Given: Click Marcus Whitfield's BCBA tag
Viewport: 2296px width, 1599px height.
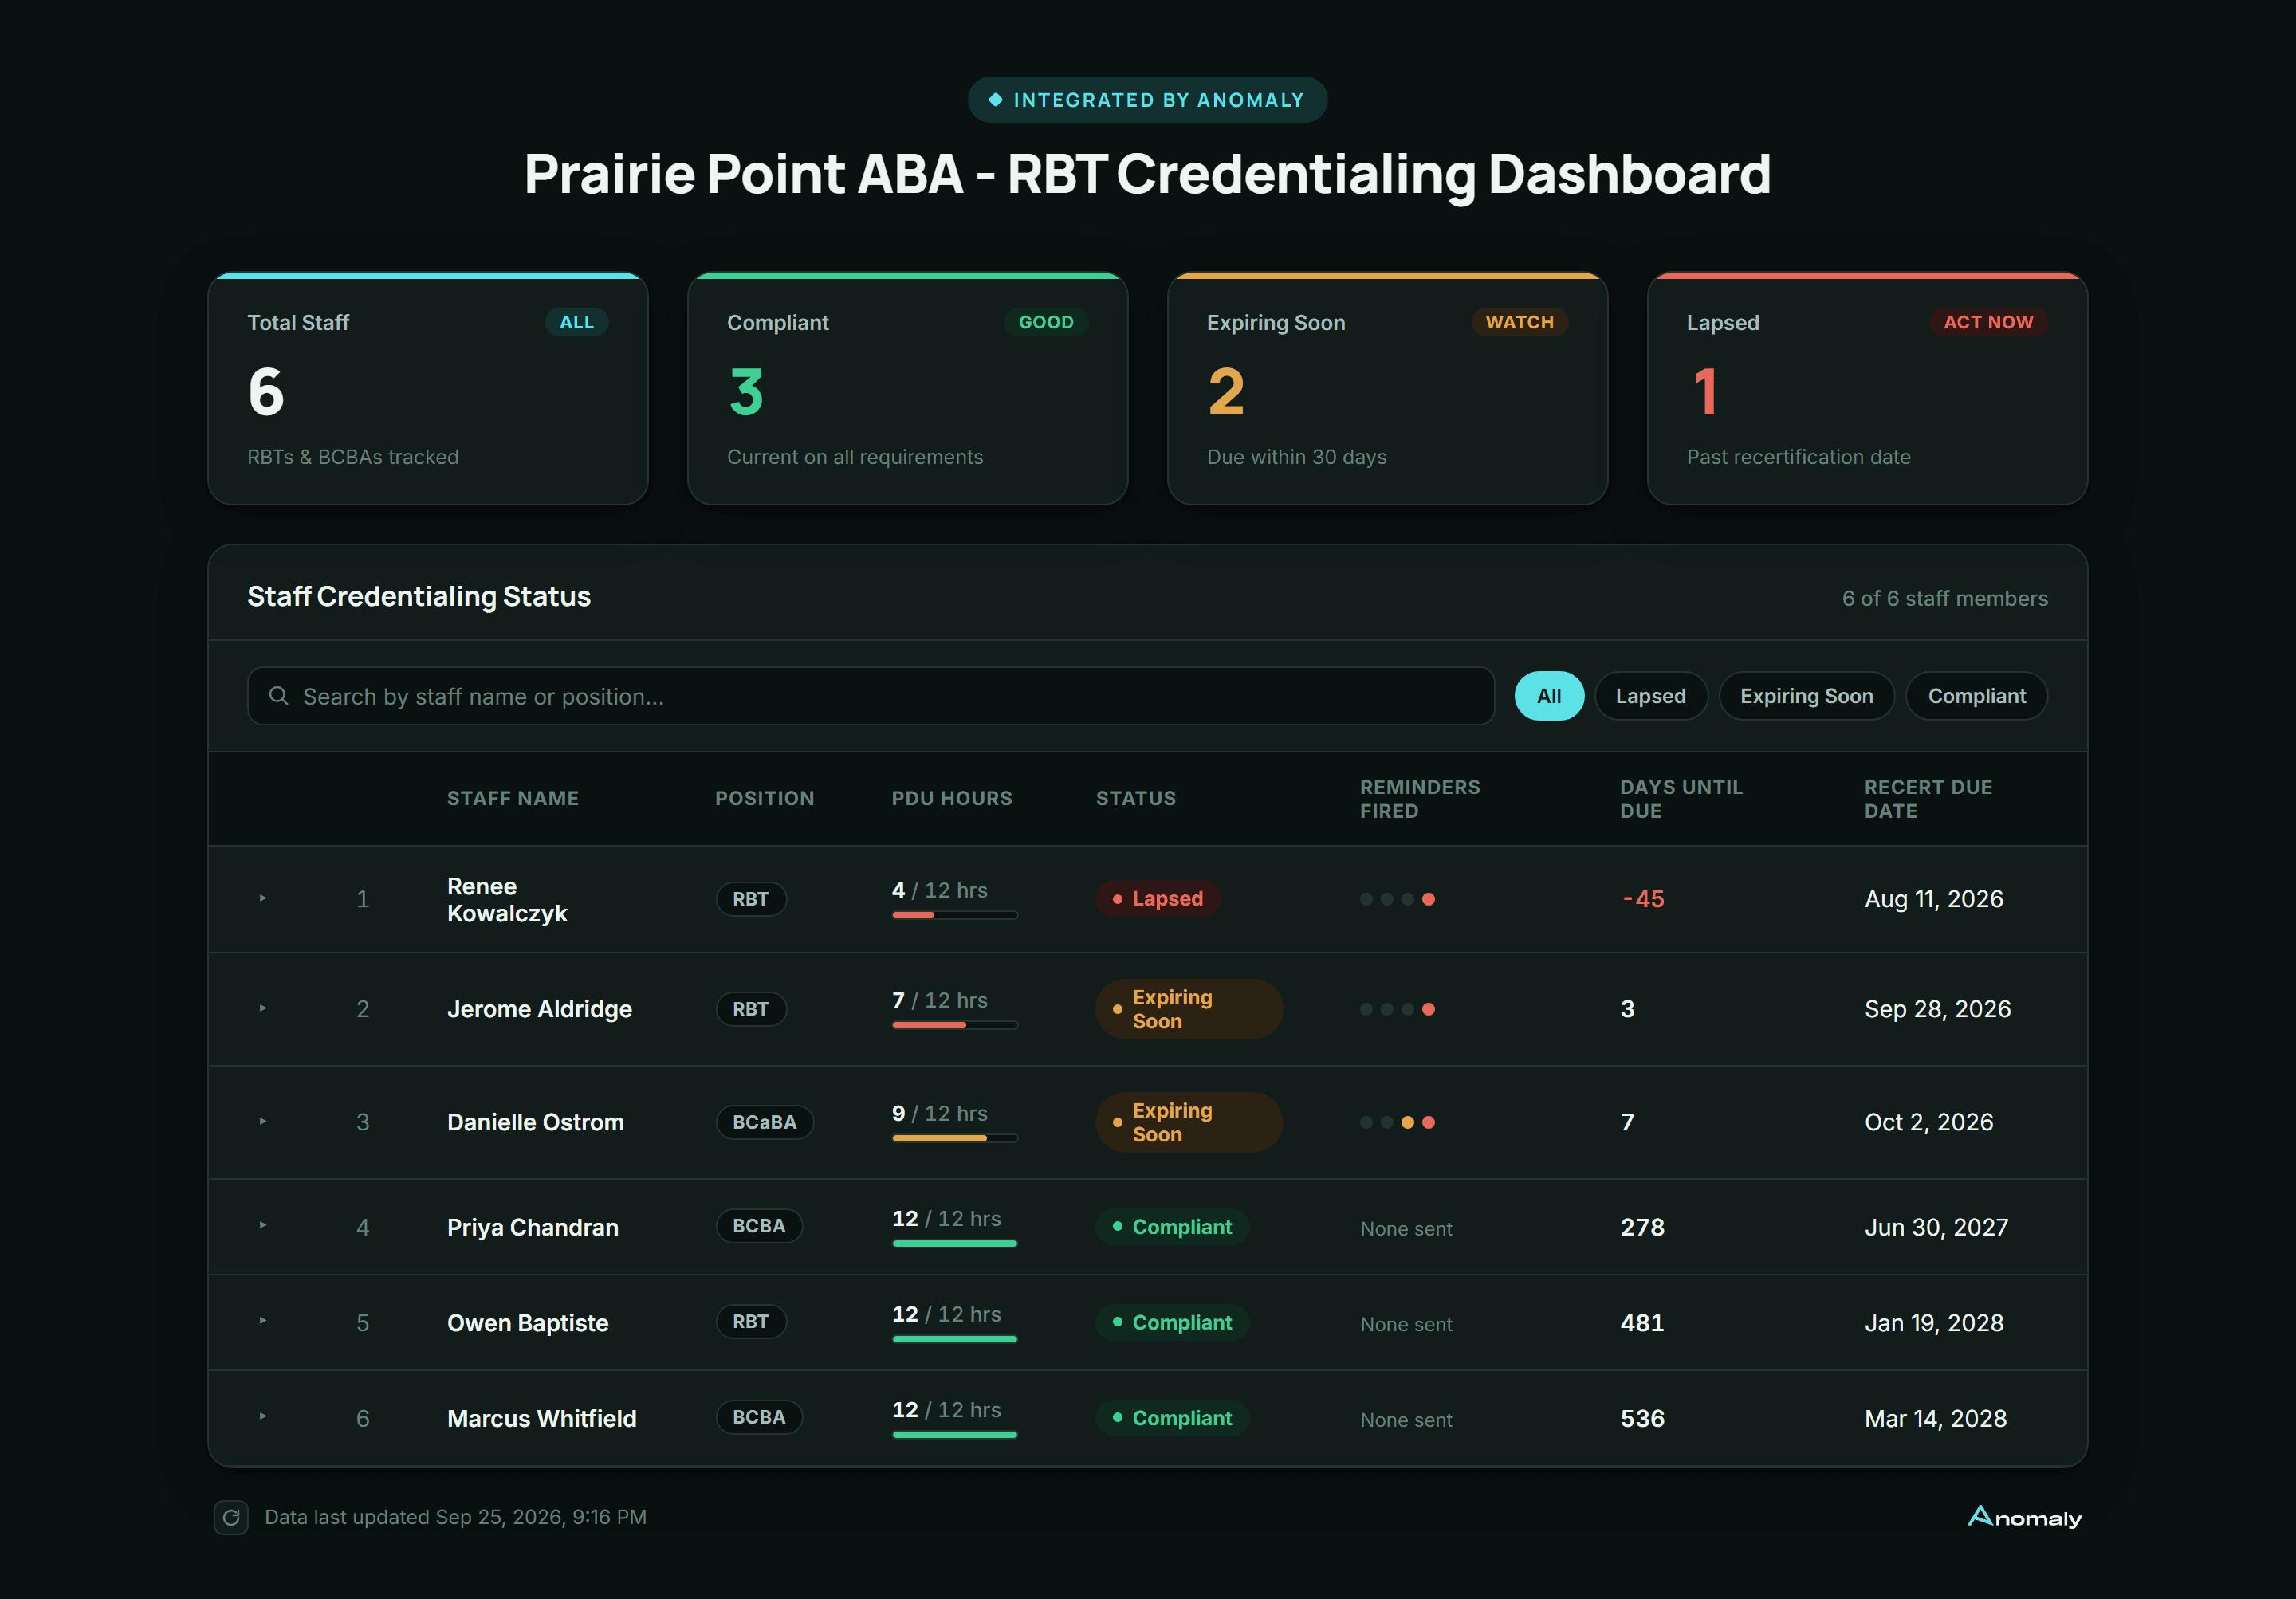Looking at the screenshot, I should pos(759,1417).
